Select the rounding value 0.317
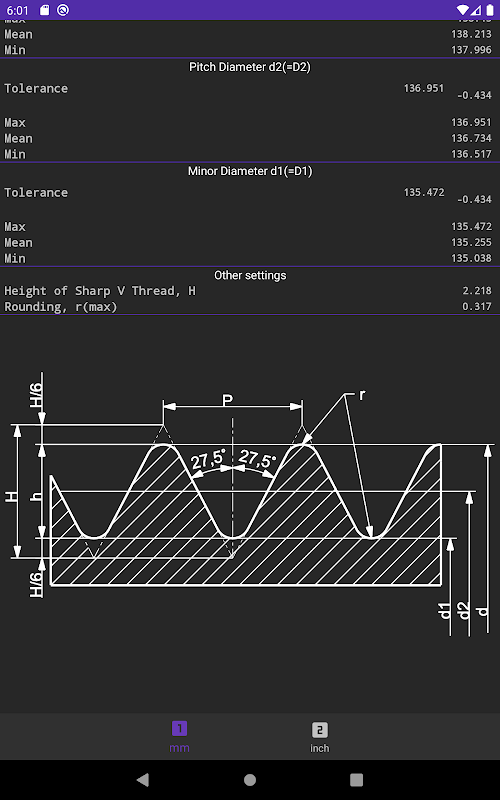Viewport: 500px width, 800px height. (x=477, y=307)
